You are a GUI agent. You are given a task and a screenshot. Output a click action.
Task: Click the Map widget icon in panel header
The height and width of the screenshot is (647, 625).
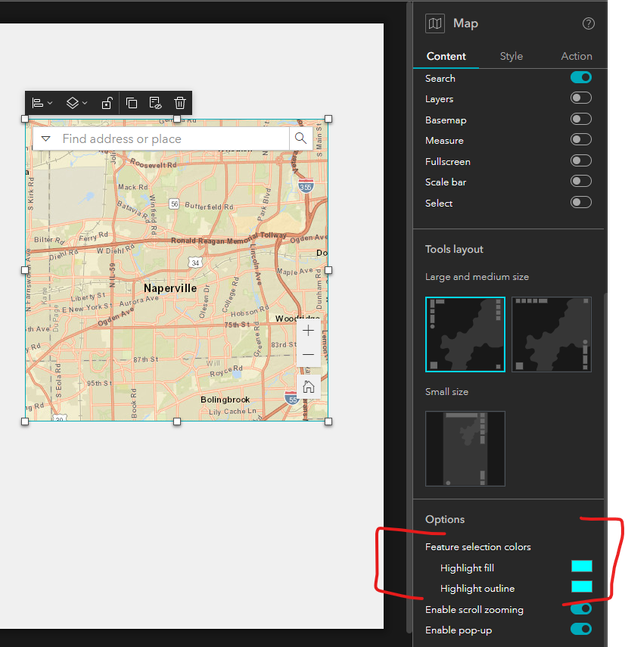[435, 23]
